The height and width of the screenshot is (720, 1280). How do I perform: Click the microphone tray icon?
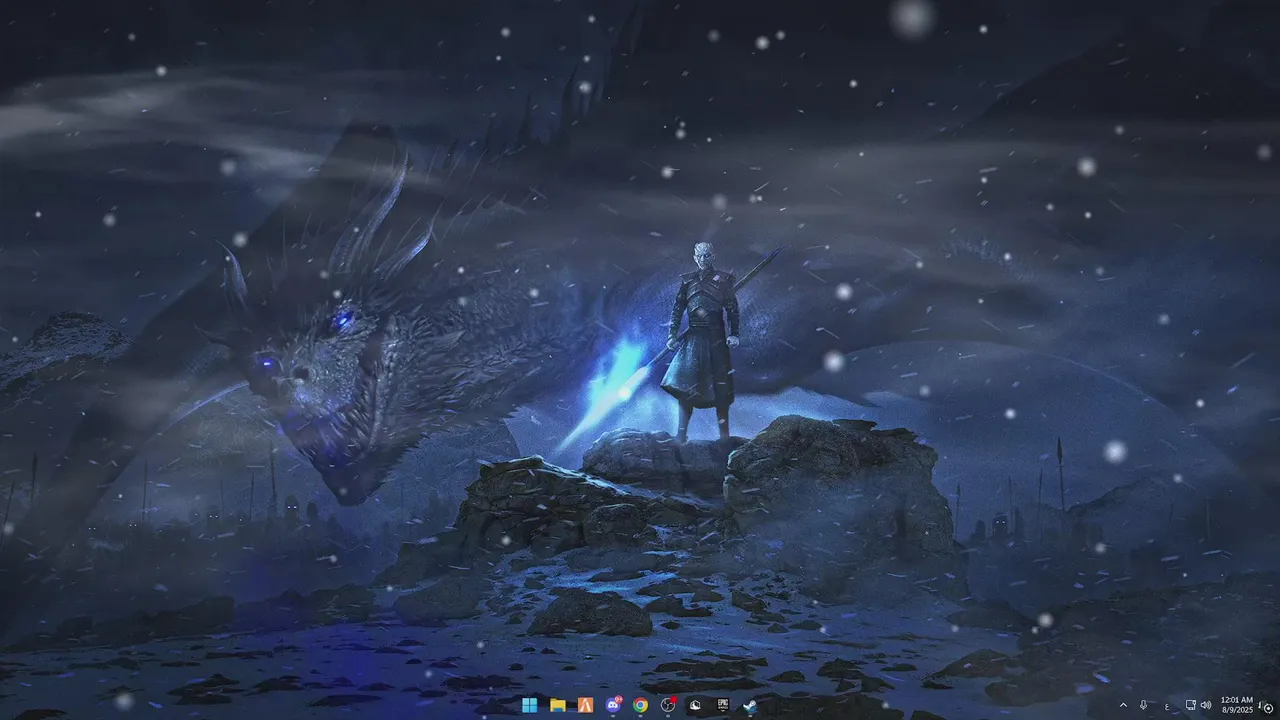[1143, 705]
